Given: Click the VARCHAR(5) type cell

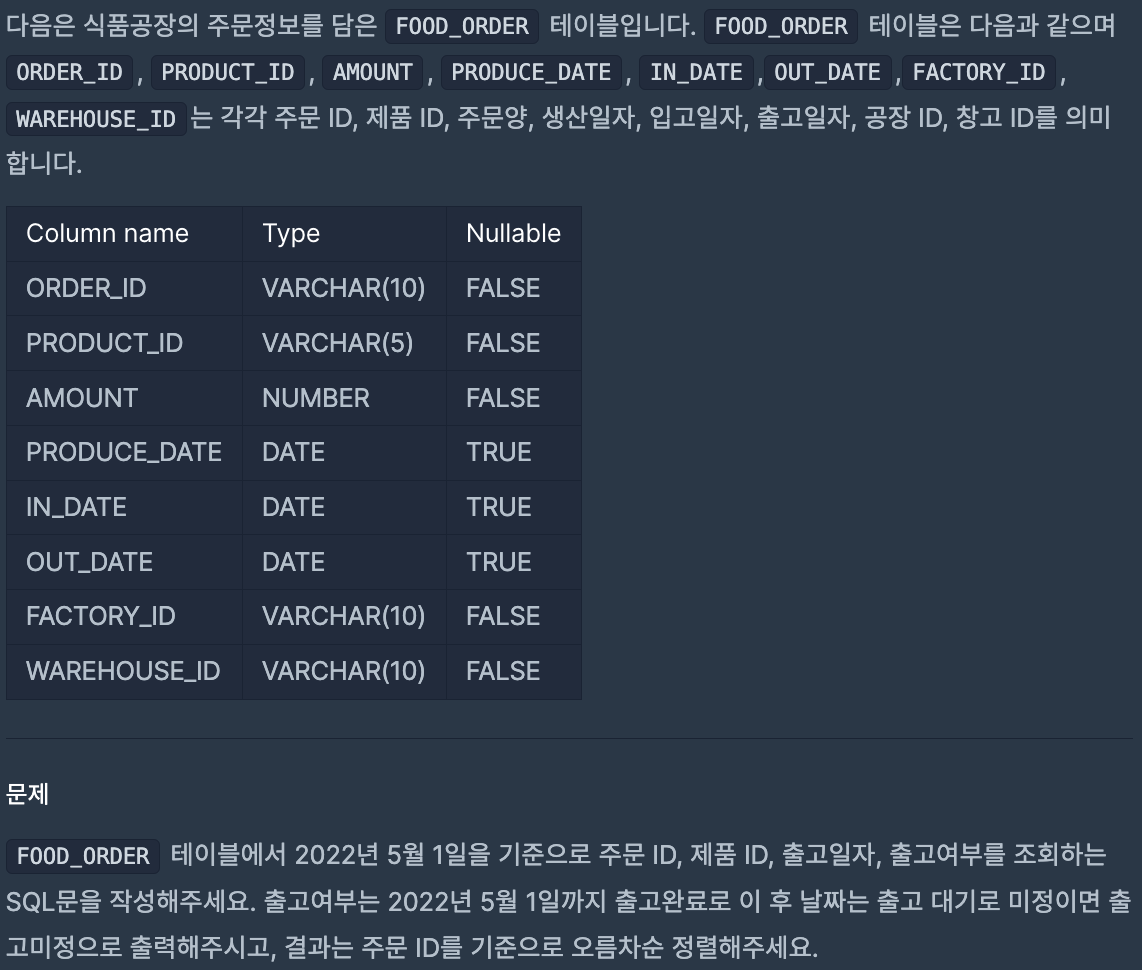Looking at the screenshot, I should [344, 343].
